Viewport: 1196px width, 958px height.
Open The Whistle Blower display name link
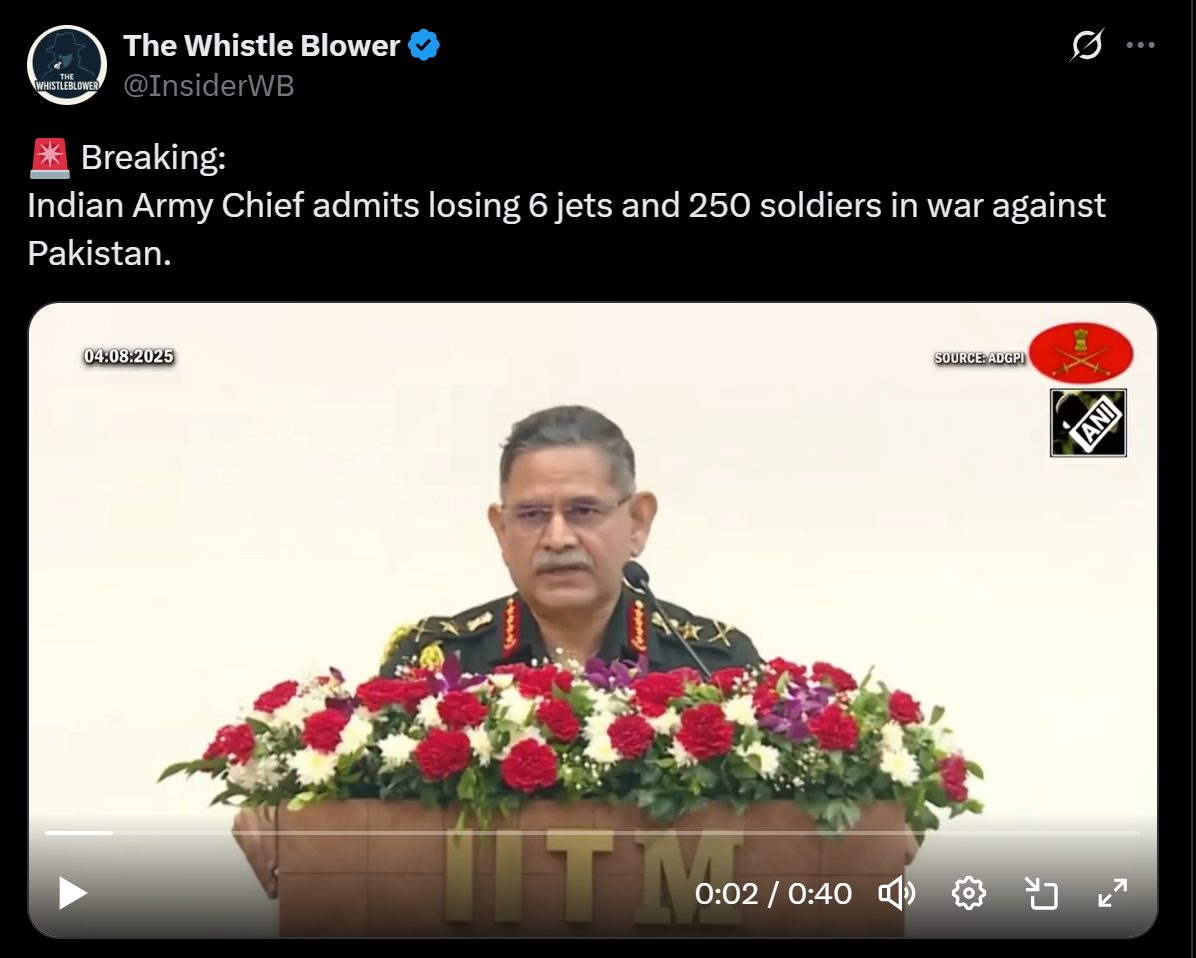coord(262,46)
